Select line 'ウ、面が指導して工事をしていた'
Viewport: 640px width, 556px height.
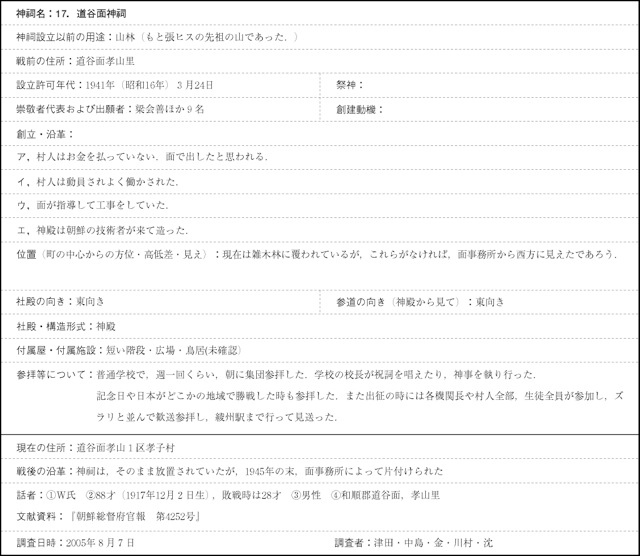tap(92, 205)
